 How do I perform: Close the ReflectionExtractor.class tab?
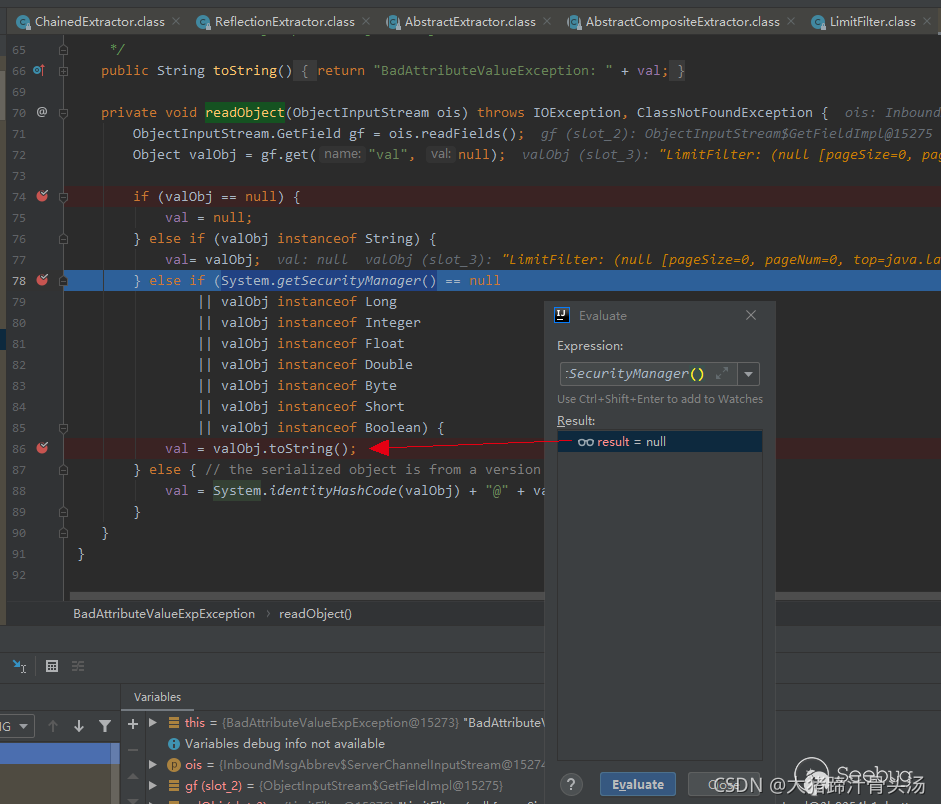(368, 21)
